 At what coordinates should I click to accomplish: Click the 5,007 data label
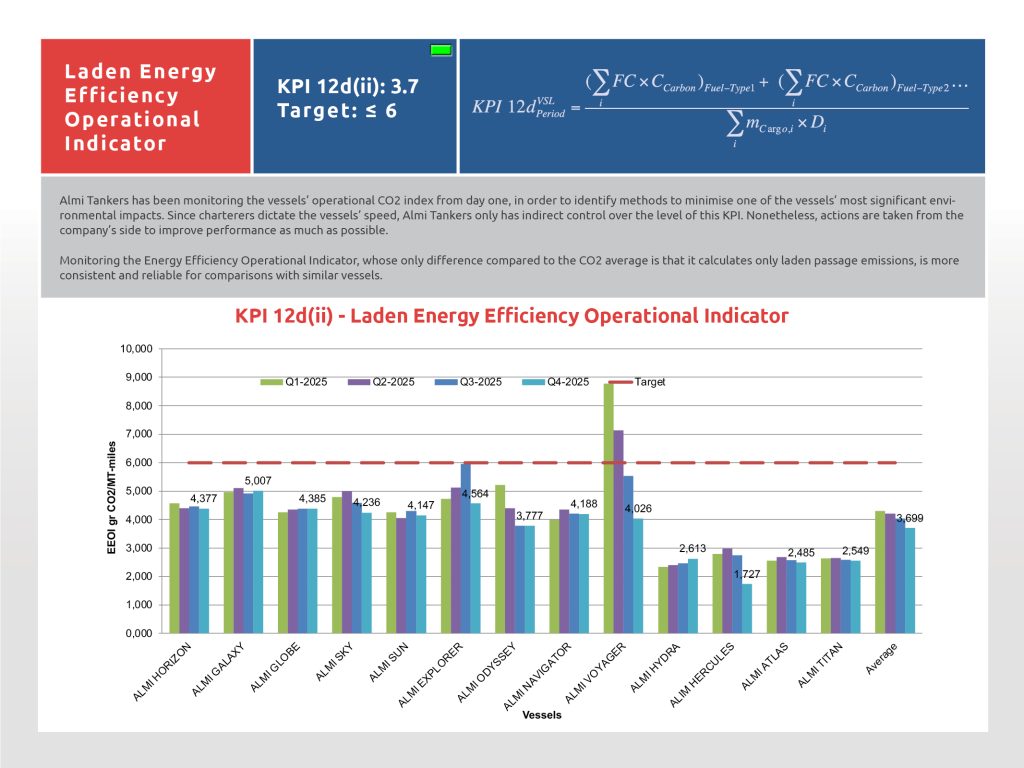[243, 481]
